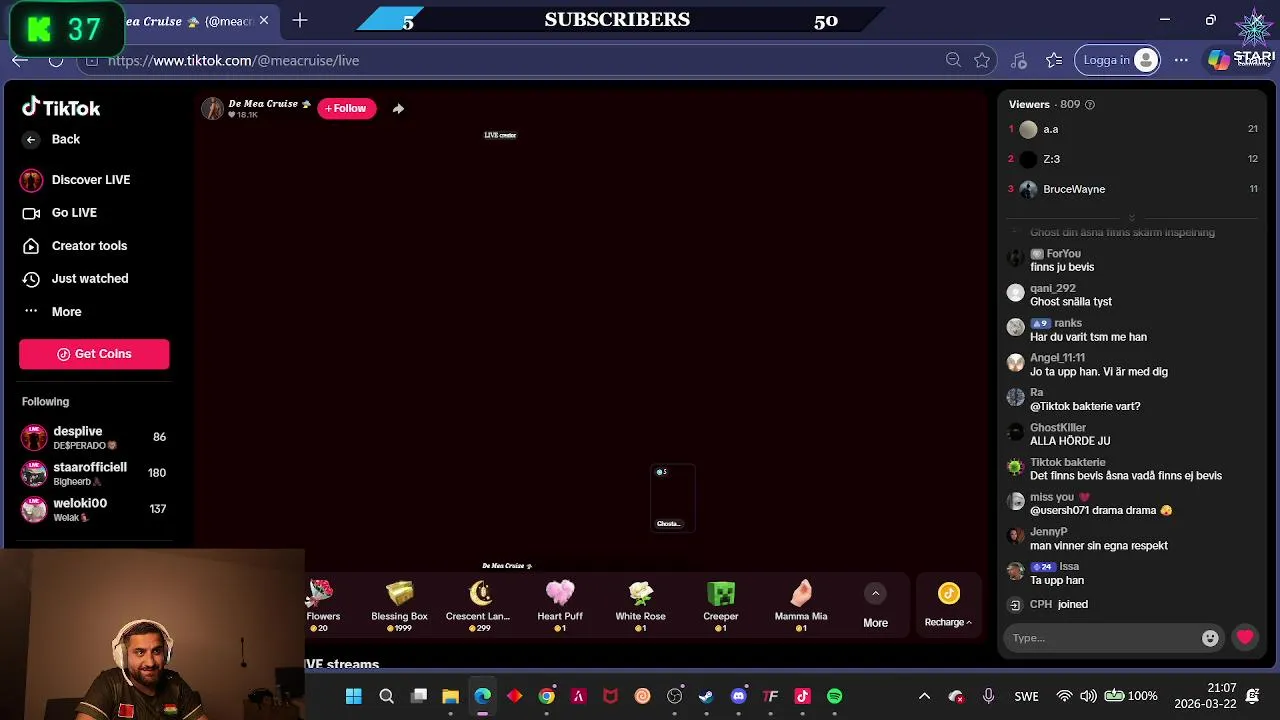Open Creator tools in the sidebar
Image resolution: width=1280 pixels, height=720 pixels.
(75, 246)
